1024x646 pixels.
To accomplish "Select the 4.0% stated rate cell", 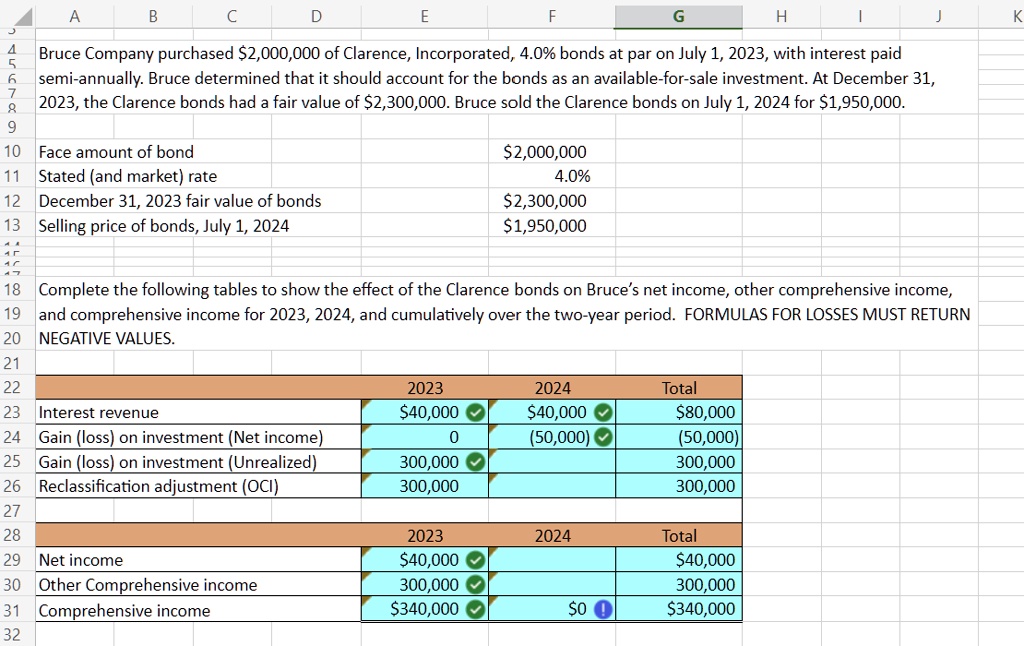I will tap(551, 176).
